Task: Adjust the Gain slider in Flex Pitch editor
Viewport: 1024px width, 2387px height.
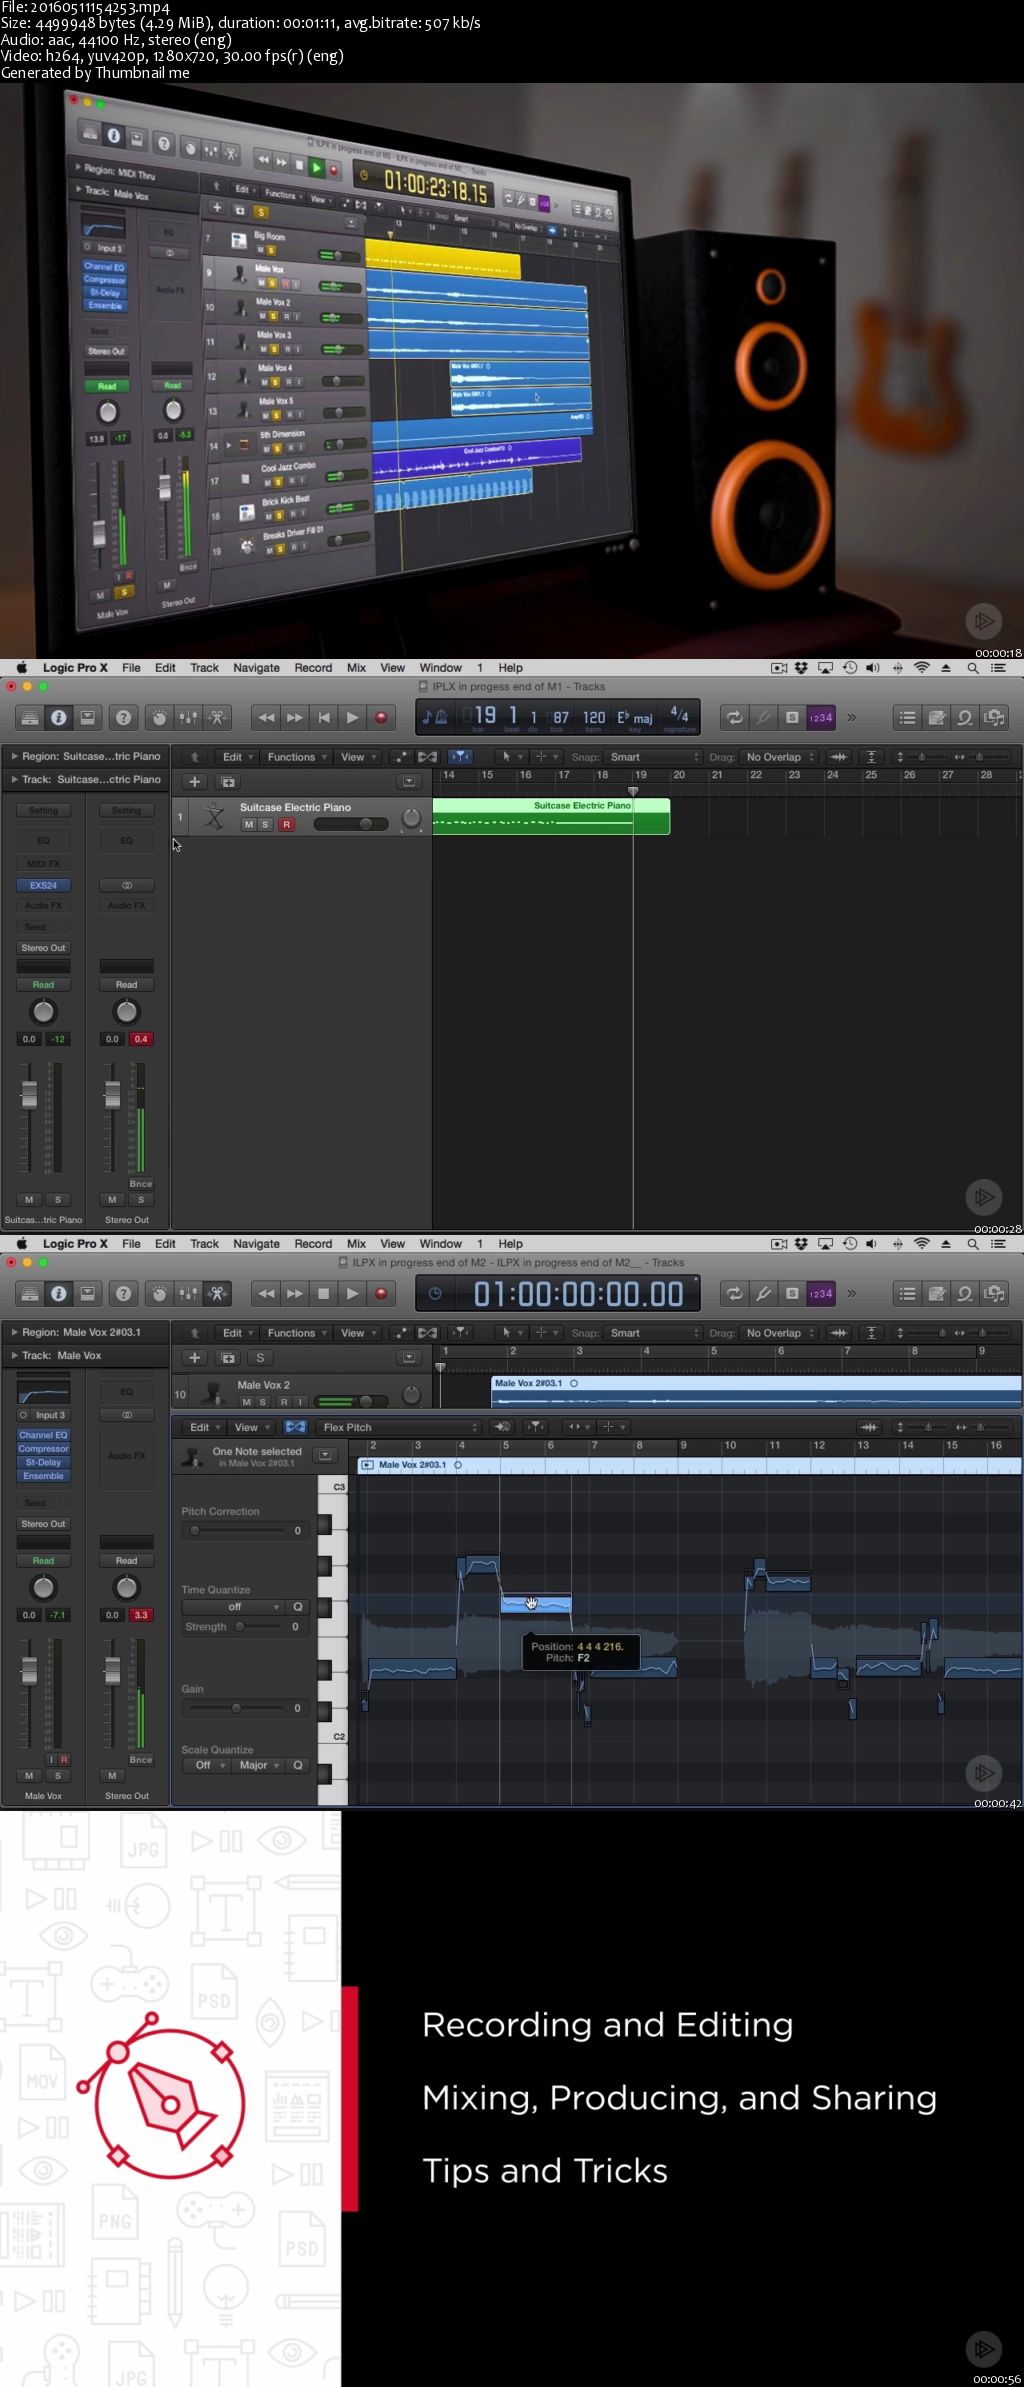Action: [236, 1708]
